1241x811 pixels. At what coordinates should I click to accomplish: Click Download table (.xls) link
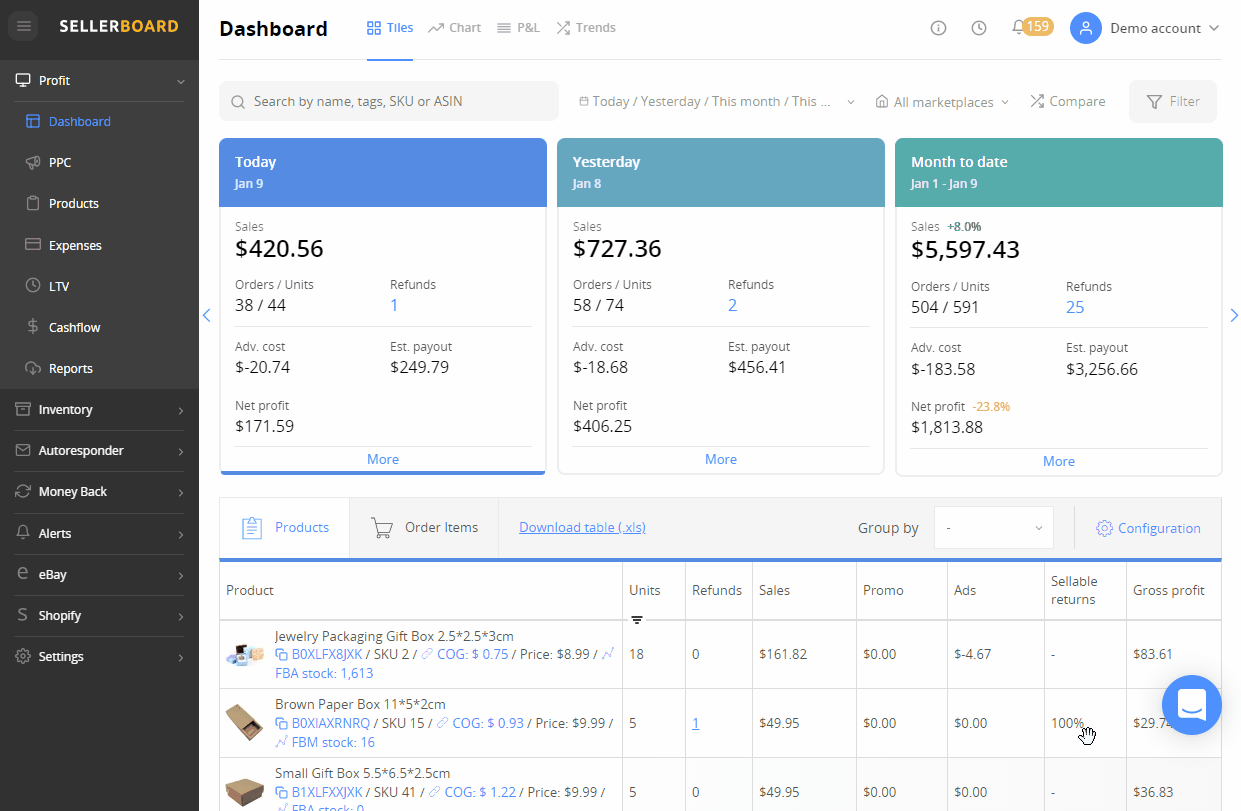click(582, 527)
